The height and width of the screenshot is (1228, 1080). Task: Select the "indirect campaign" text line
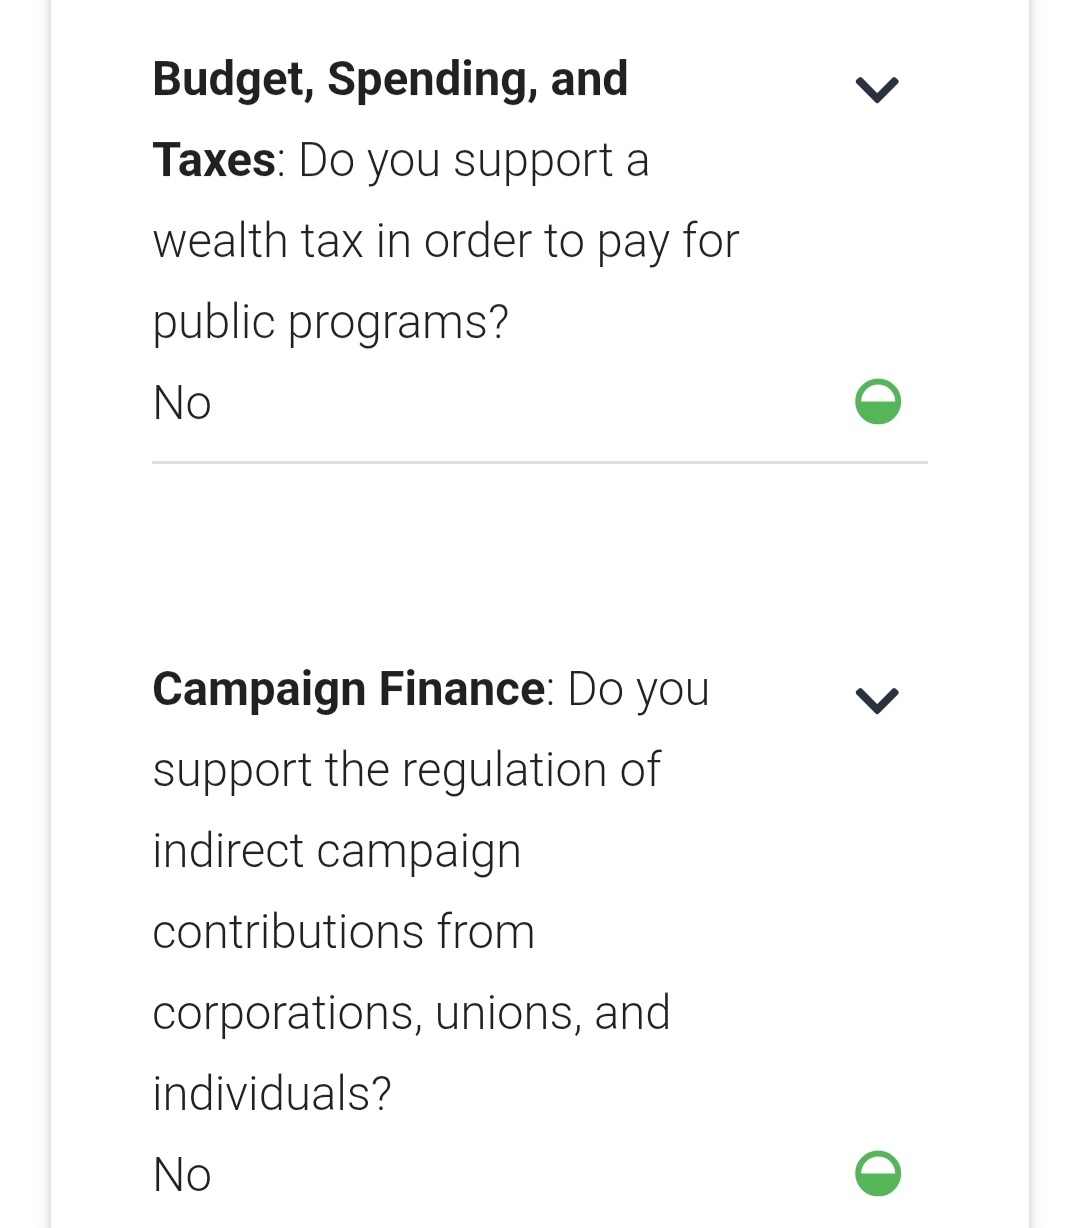pos(336,852)
